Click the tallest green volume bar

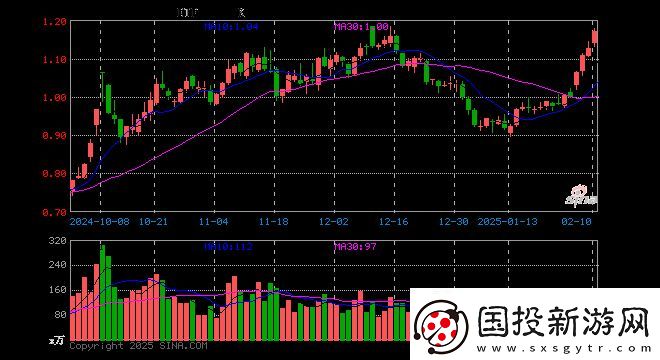pyautogui.click(x=102, y=293)
